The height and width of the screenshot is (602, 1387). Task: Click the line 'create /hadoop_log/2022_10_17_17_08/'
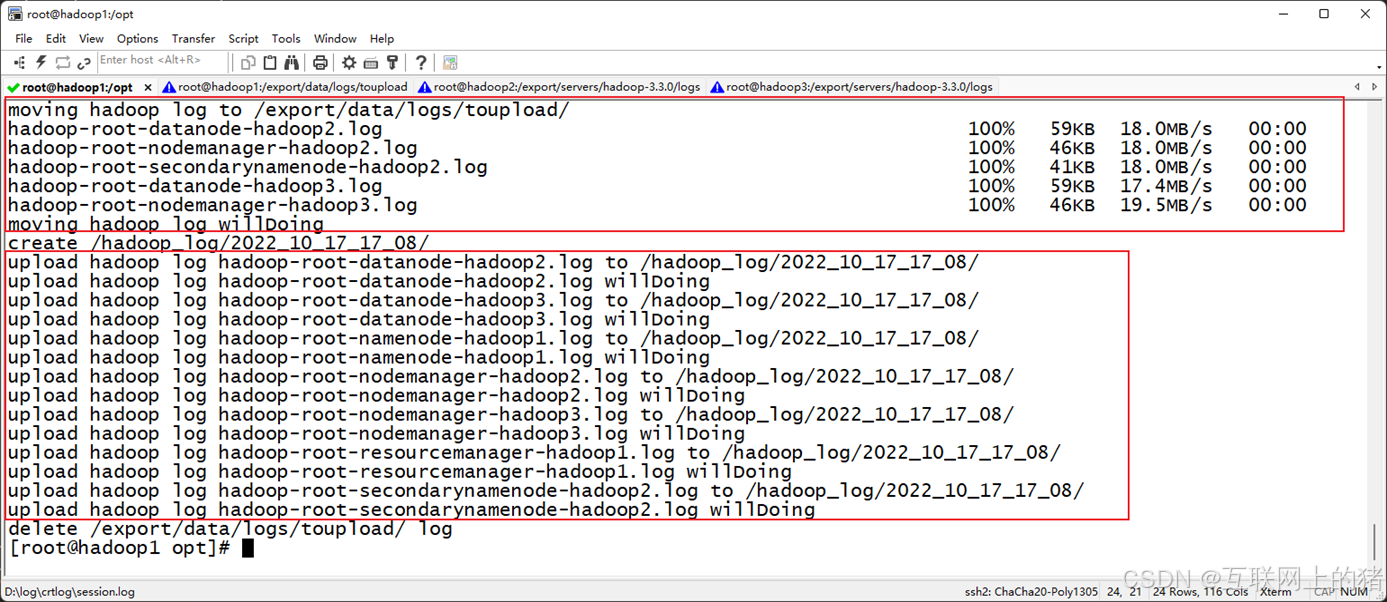(218, 243)
